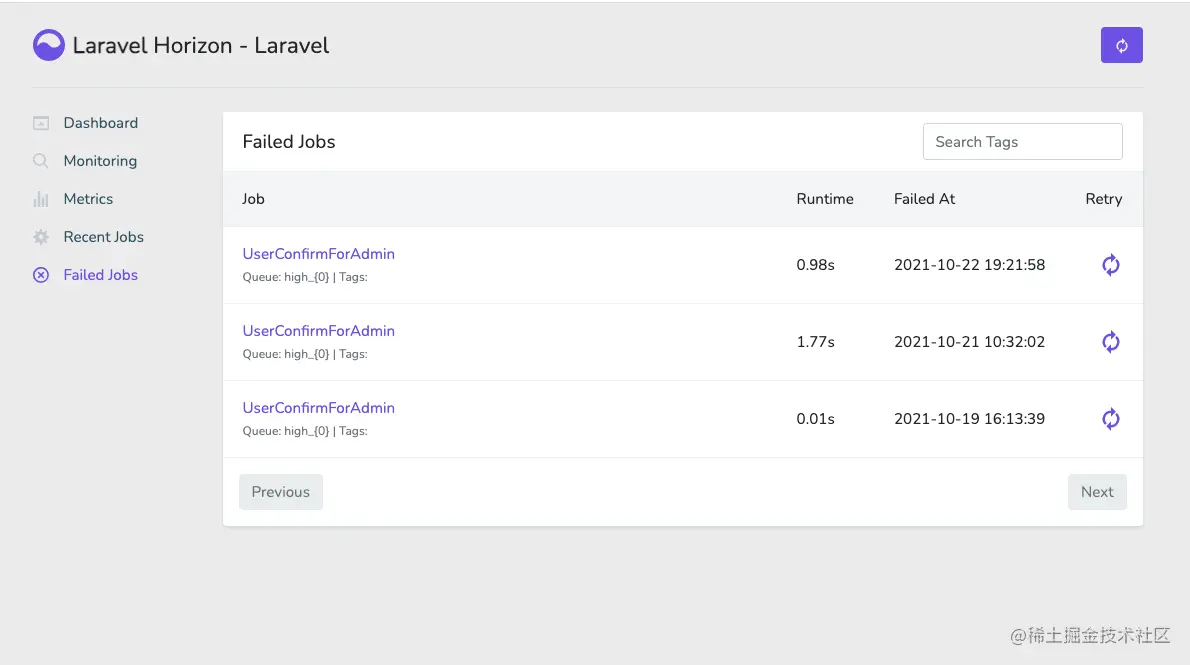Viewport: 1190px width, 665px height.
Task: Click the Recent Jobs gear icon
Action: (x=41, y=237)
